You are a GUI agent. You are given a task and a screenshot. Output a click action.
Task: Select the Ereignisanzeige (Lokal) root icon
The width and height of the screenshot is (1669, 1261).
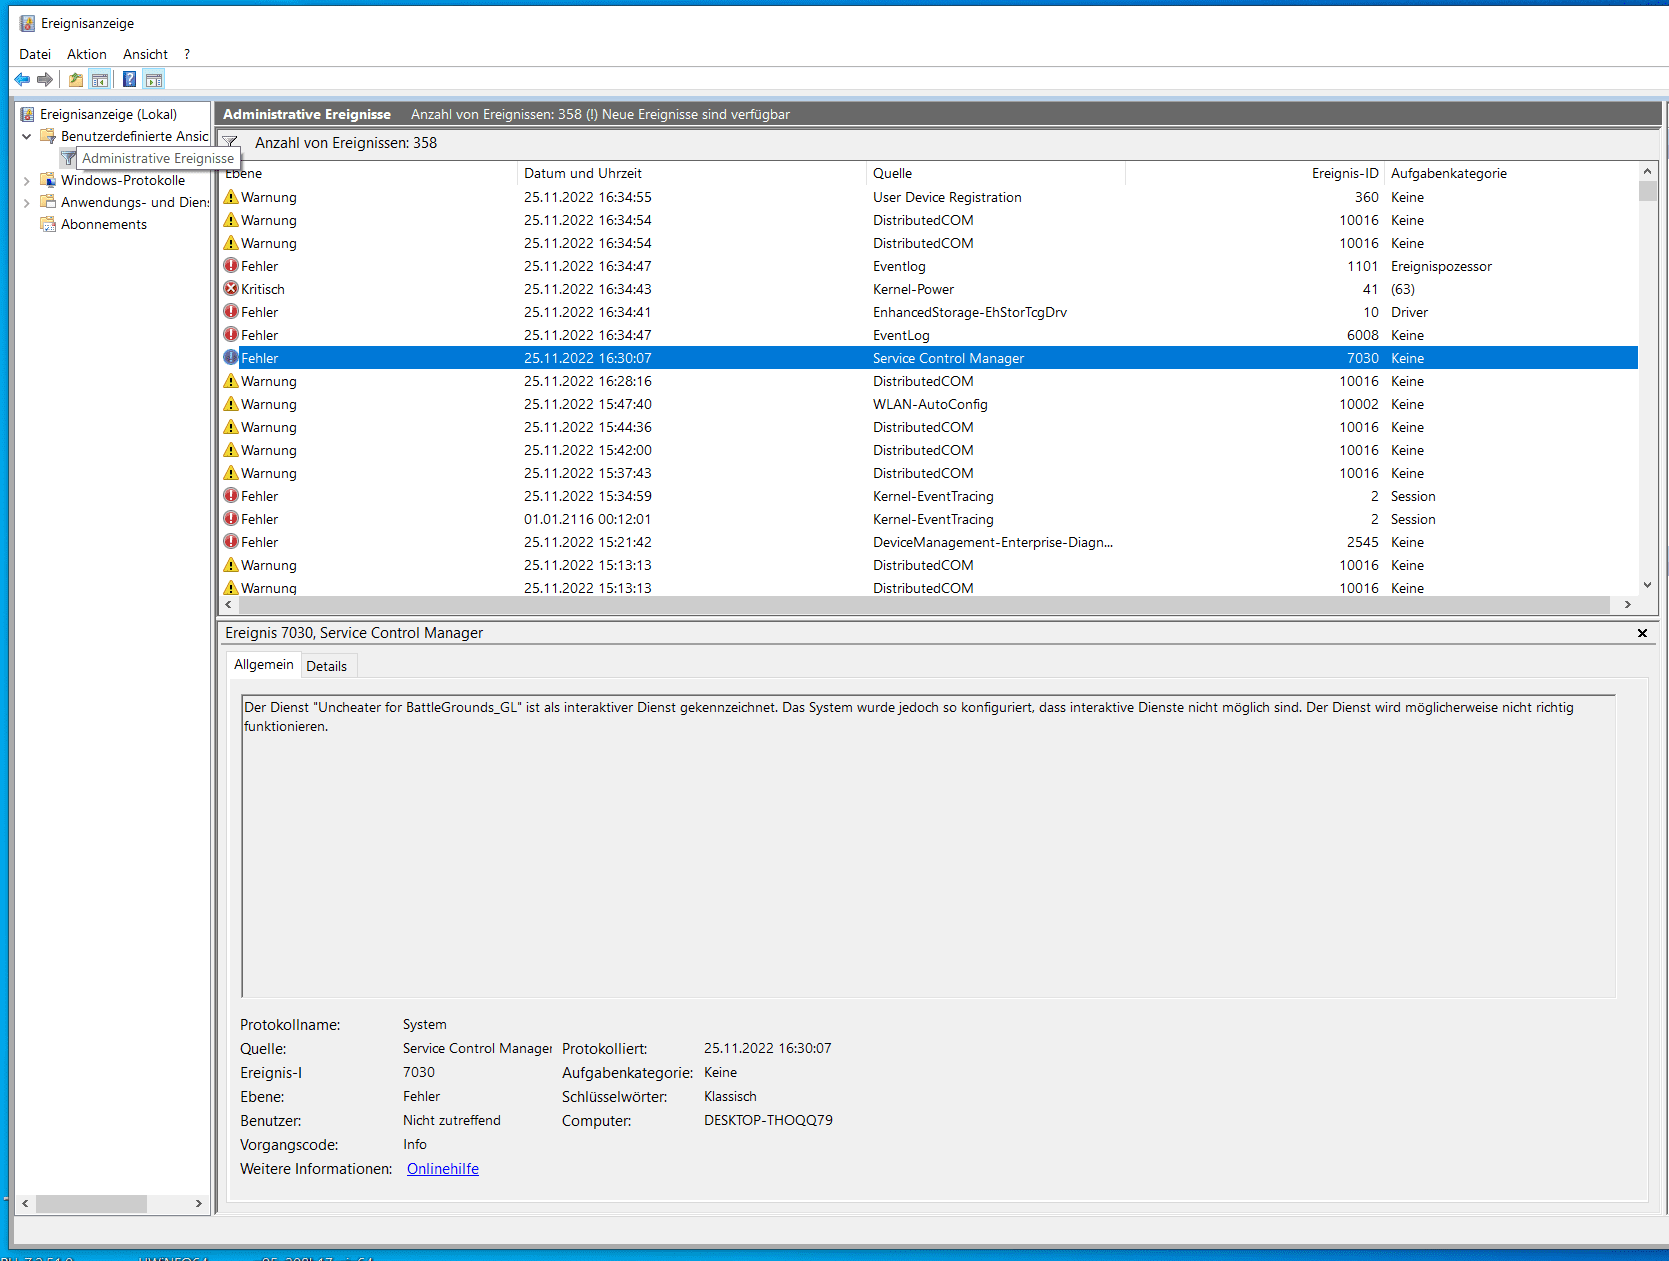pyautogui.click(x=28, y=114)
